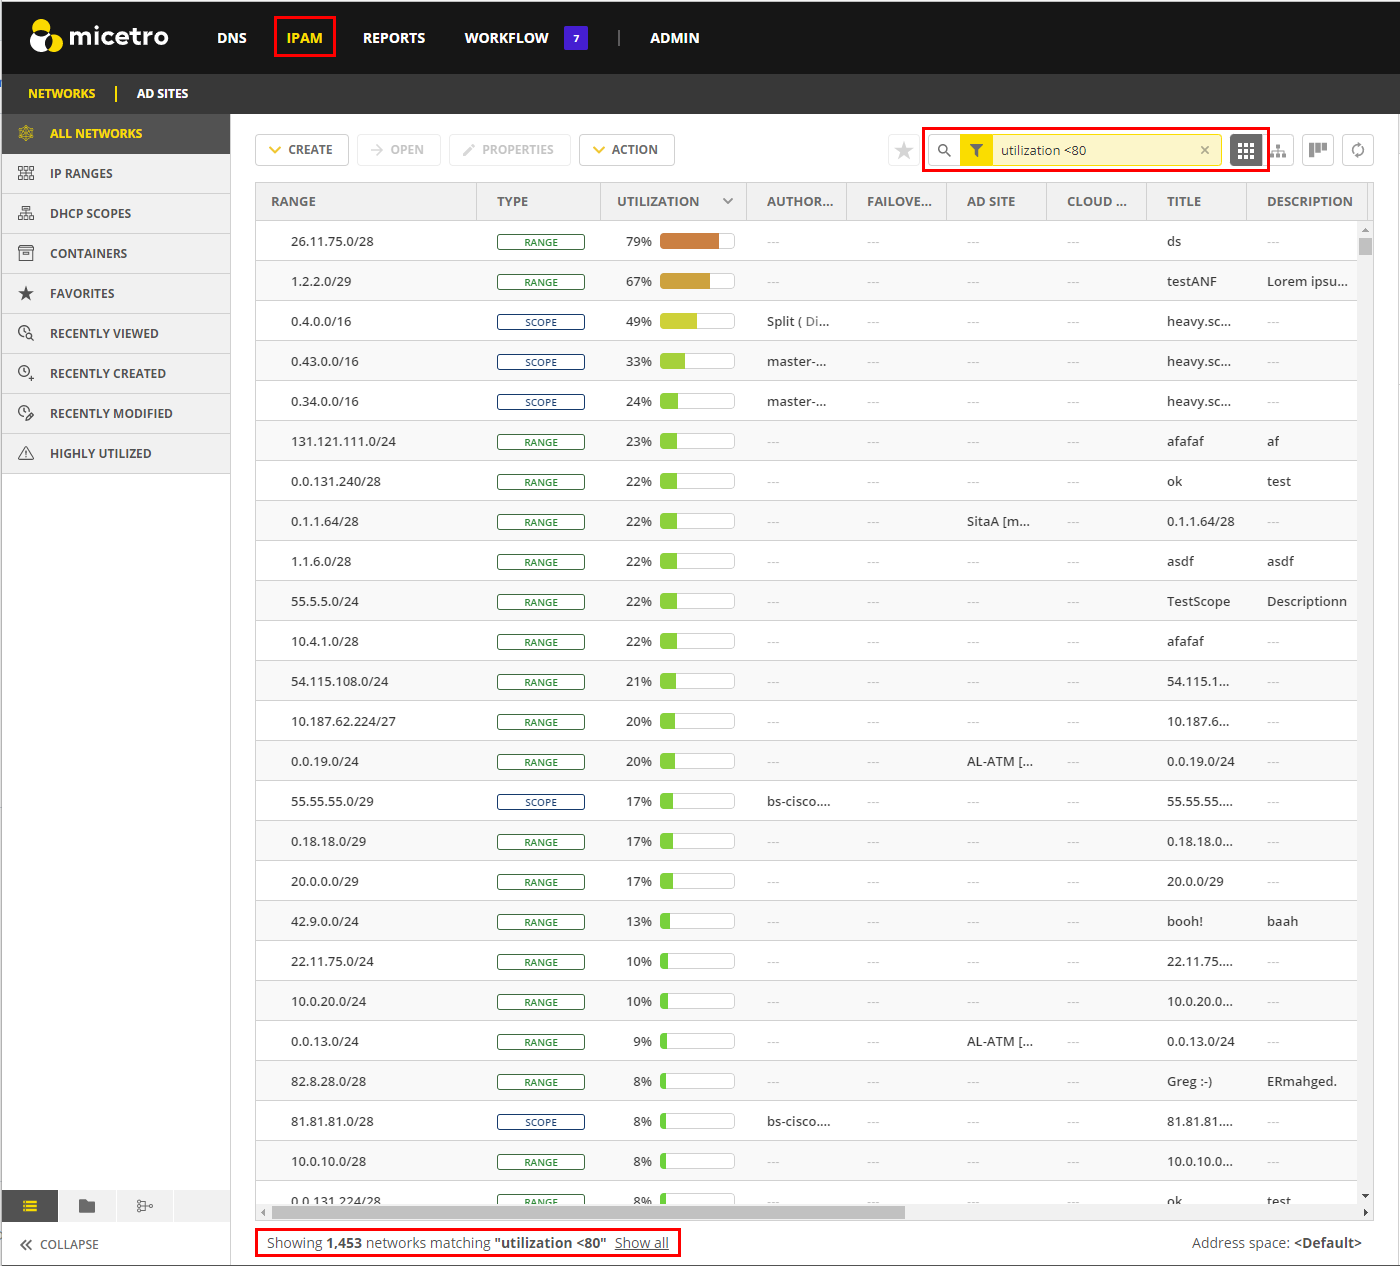1400x1266 pixels.
Task: Sort by the Utilization column header
Action: point(658,202)
